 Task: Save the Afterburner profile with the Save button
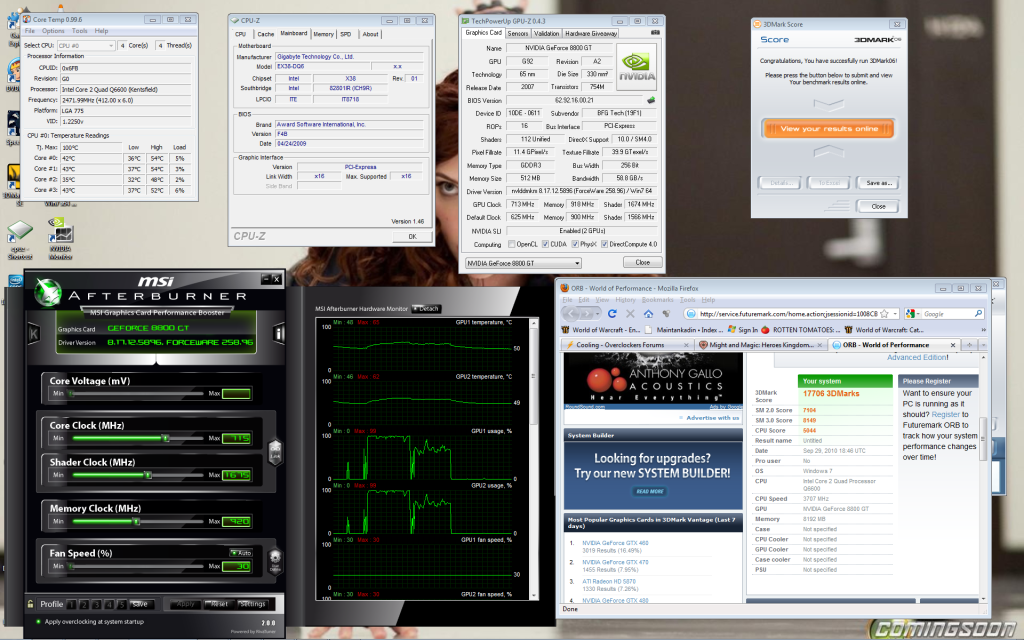tap(140, 604)
